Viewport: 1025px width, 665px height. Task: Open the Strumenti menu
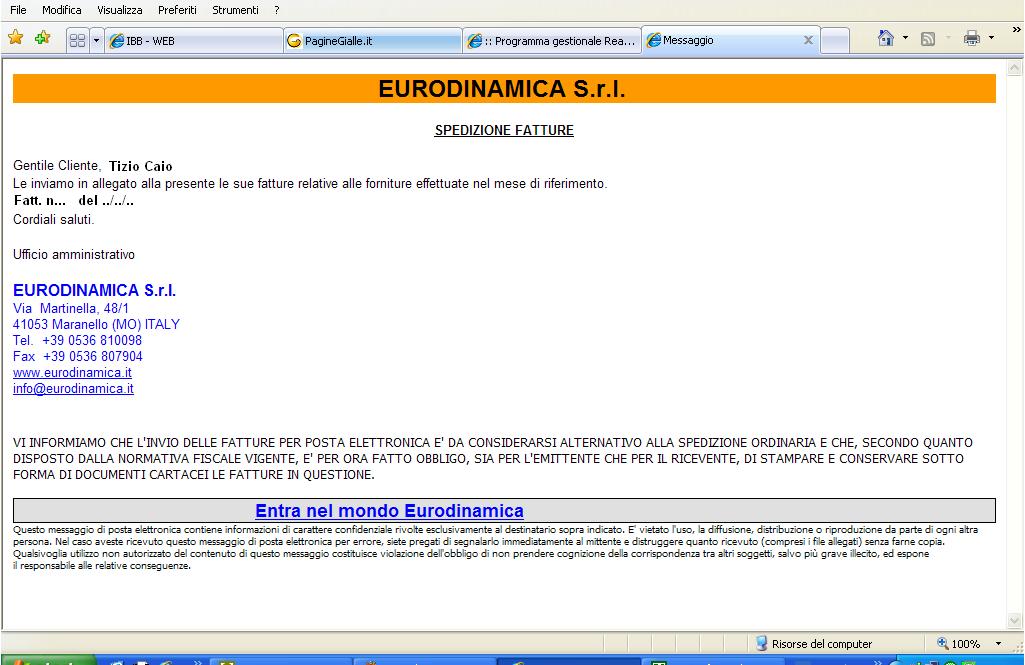point(235,10)
